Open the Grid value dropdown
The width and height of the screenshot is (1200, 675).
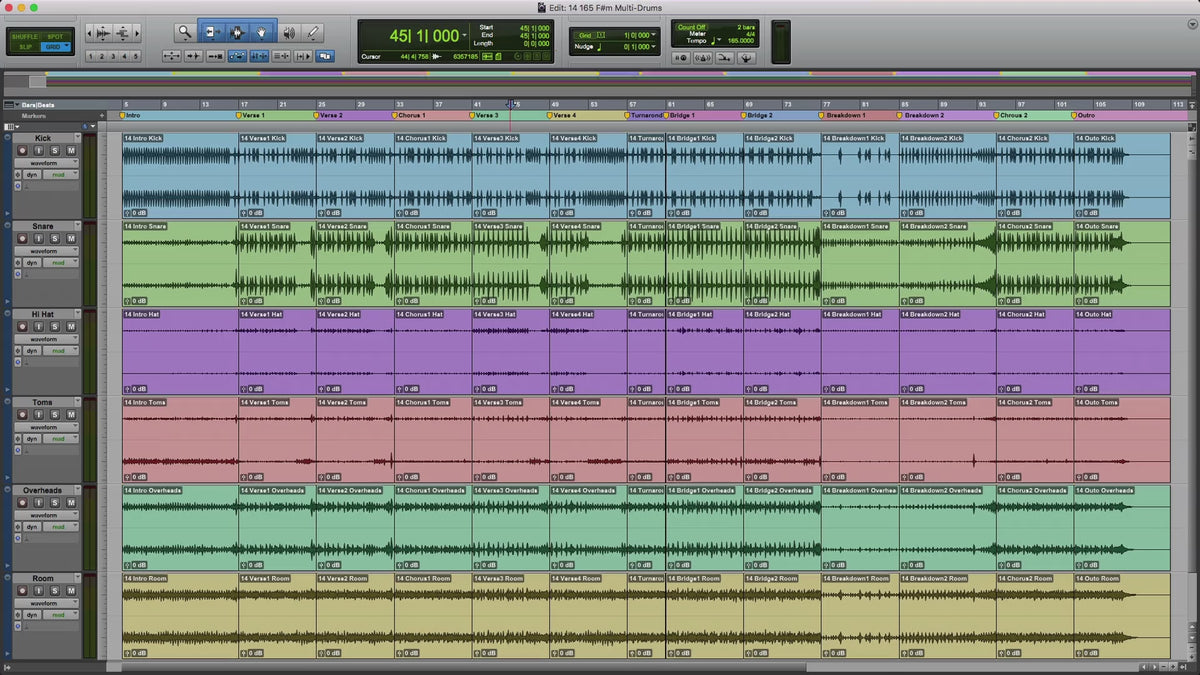pos(655,35)
